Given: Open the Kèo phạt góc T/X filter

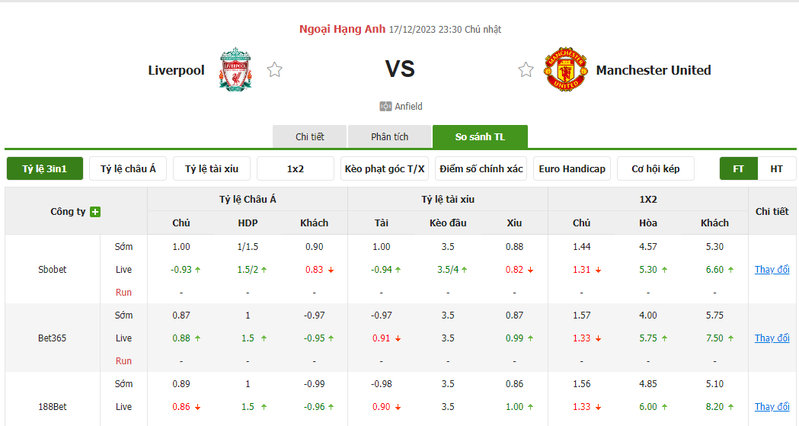Looking at the screenshot, I should coord(385,169).
